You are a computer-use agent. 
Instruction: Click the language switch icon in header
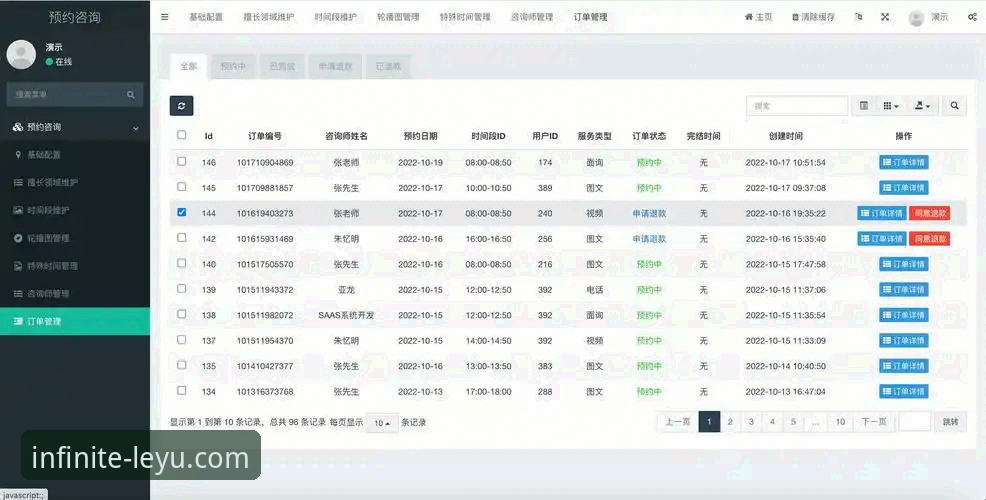[858, 17]
